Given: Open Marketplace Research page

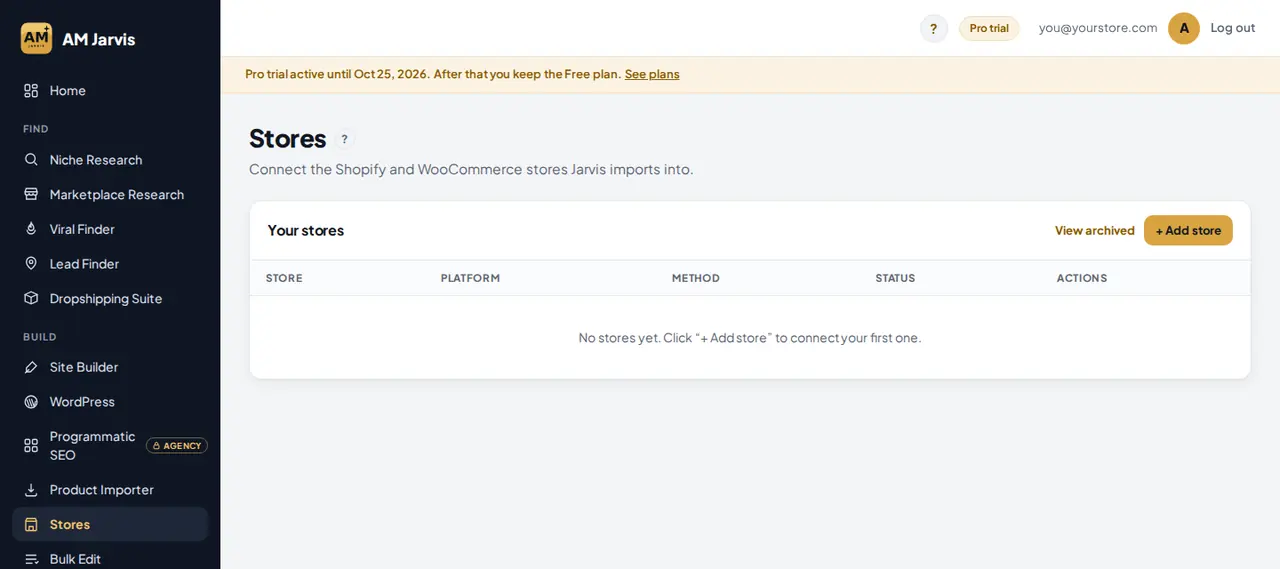Looking at the screenshot, I should point(110,194).
